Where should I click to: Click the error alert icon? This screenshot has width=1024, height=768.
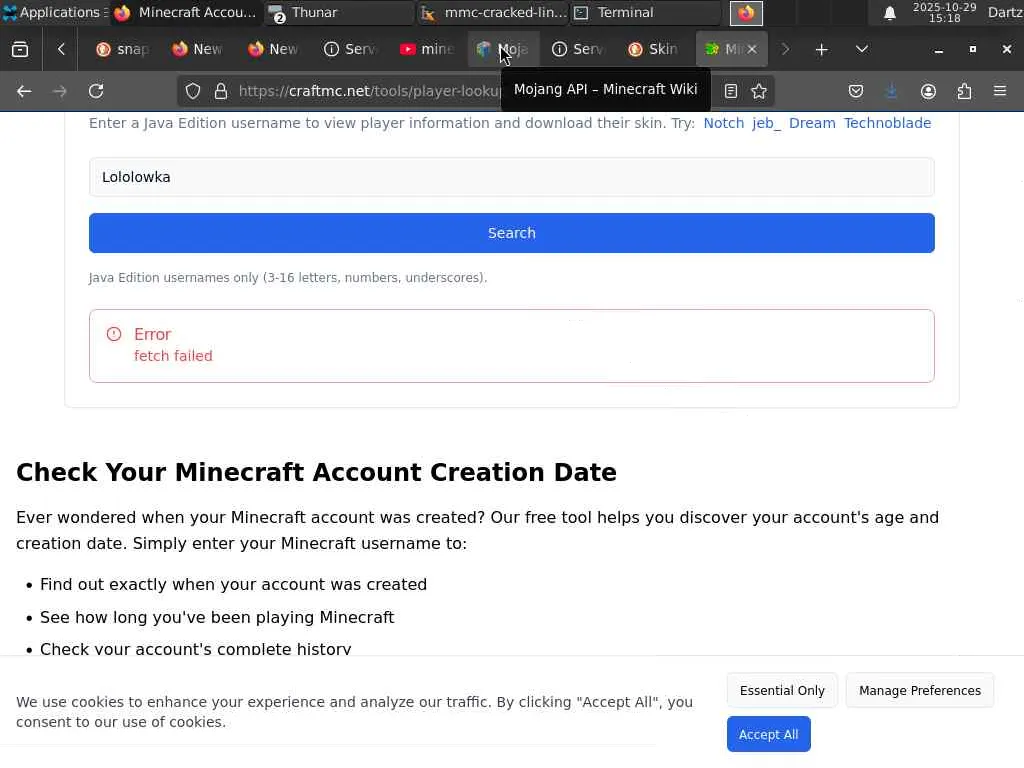pyautogui.click(x=114, y=334)
